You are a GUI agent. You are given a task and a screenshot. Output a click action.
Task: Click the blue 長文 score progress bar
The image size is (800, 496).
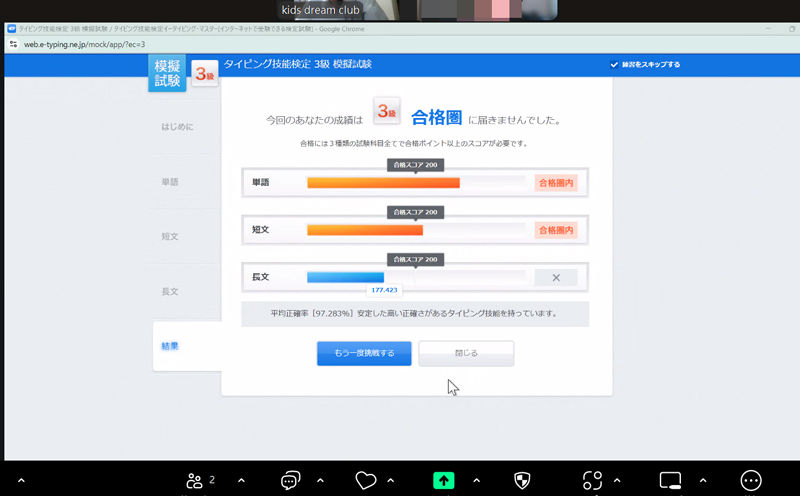point(345,277)
